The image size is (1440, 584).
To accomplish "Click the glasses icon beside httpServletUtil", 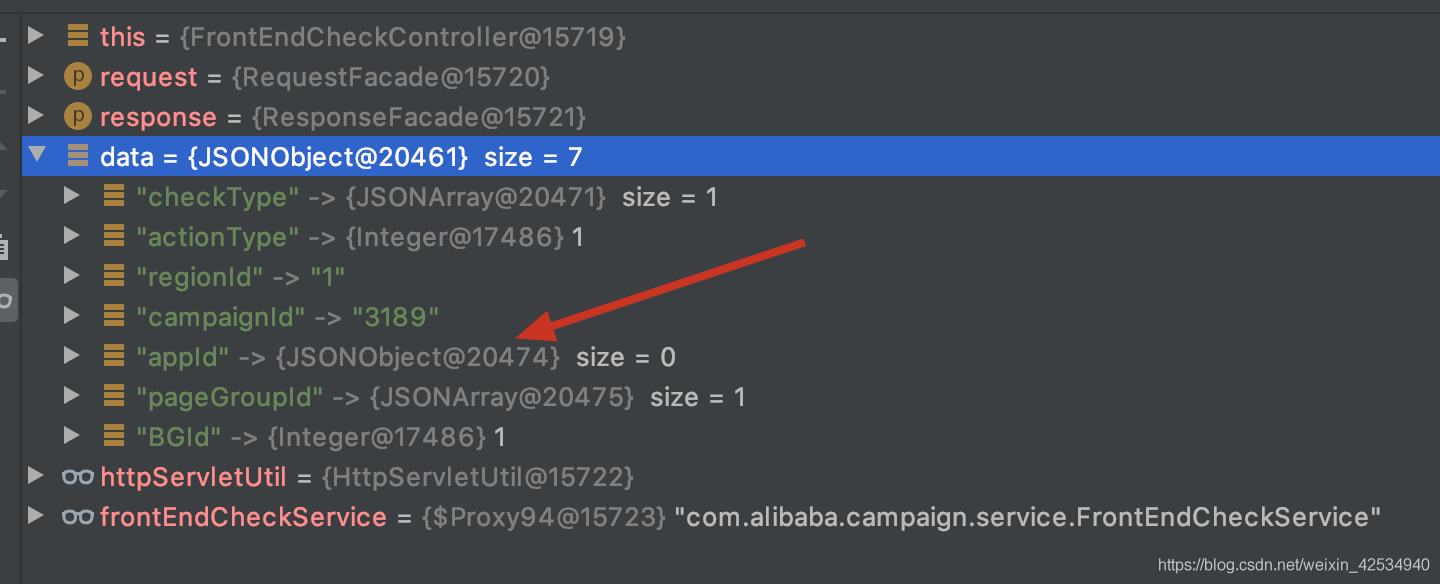I will (77, 477).
